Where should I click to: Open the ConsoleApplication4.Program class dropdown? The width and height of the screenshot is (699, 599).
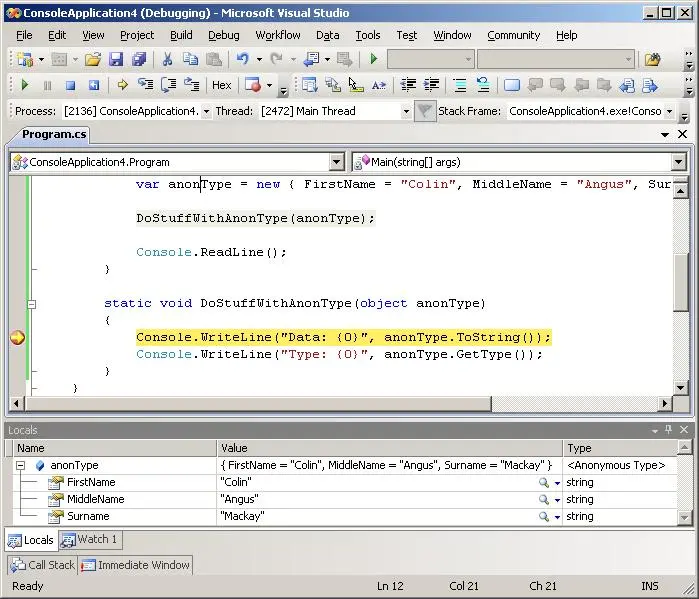click(337, 162)
